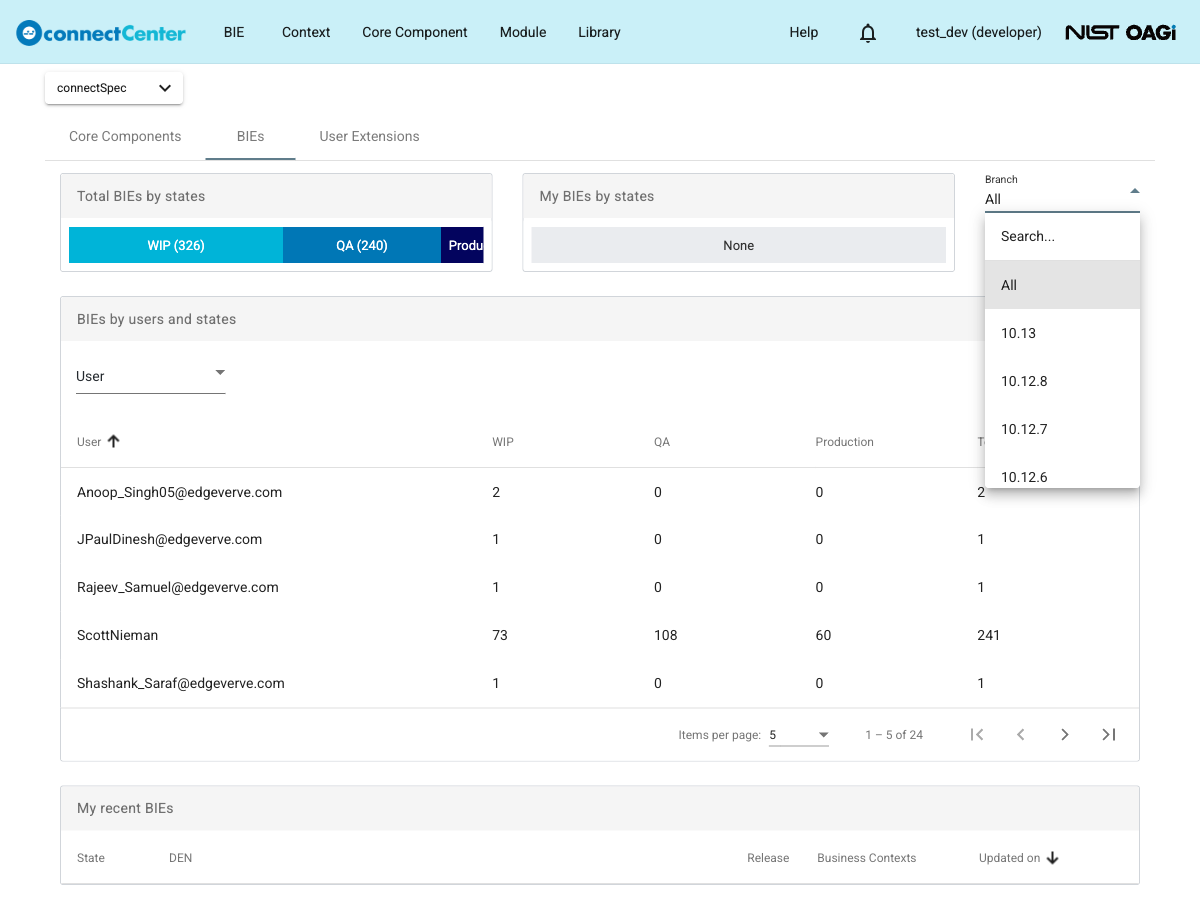
Task: Open the Help menu
Action: 804,32
